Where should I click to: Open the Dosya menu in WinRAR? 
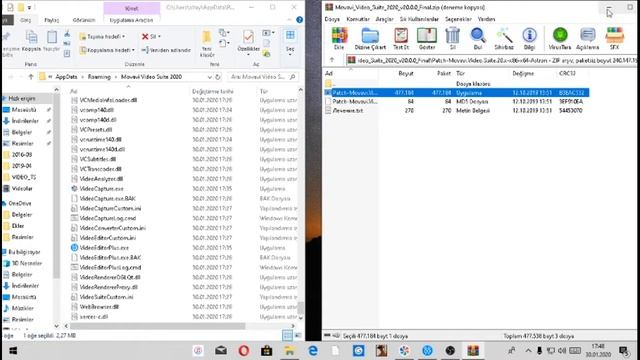[x=332, y=19]
